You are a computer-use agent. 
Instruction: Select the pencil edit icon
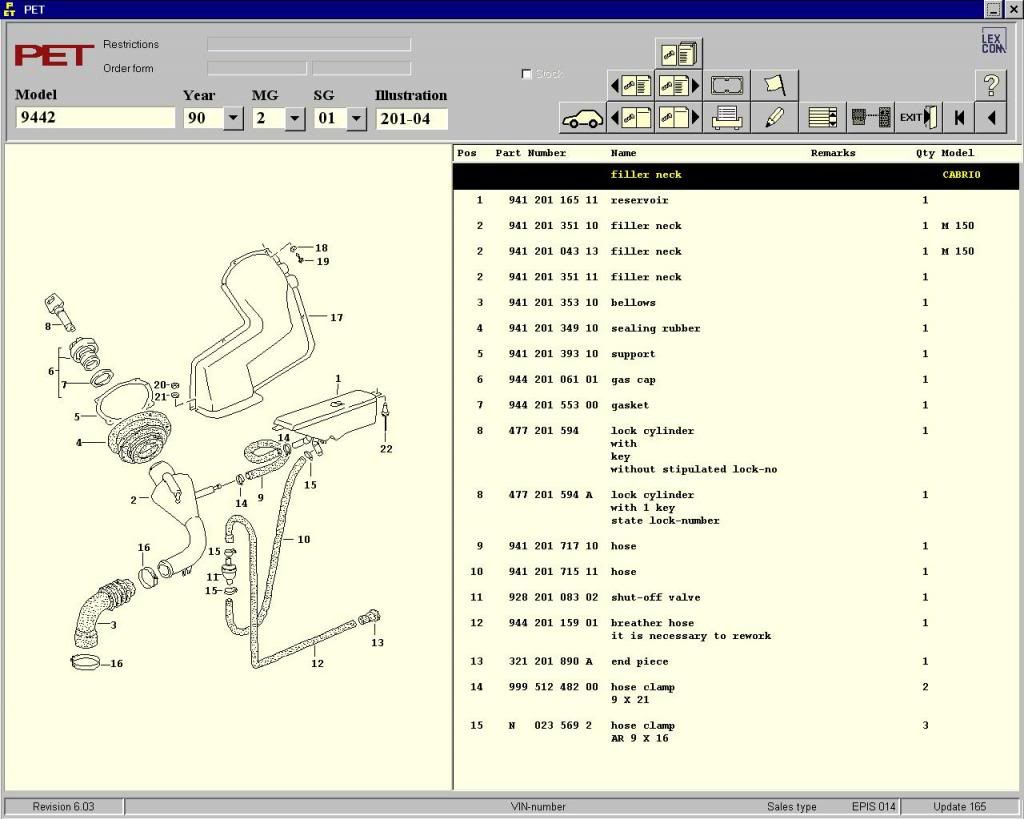[774, 118]
